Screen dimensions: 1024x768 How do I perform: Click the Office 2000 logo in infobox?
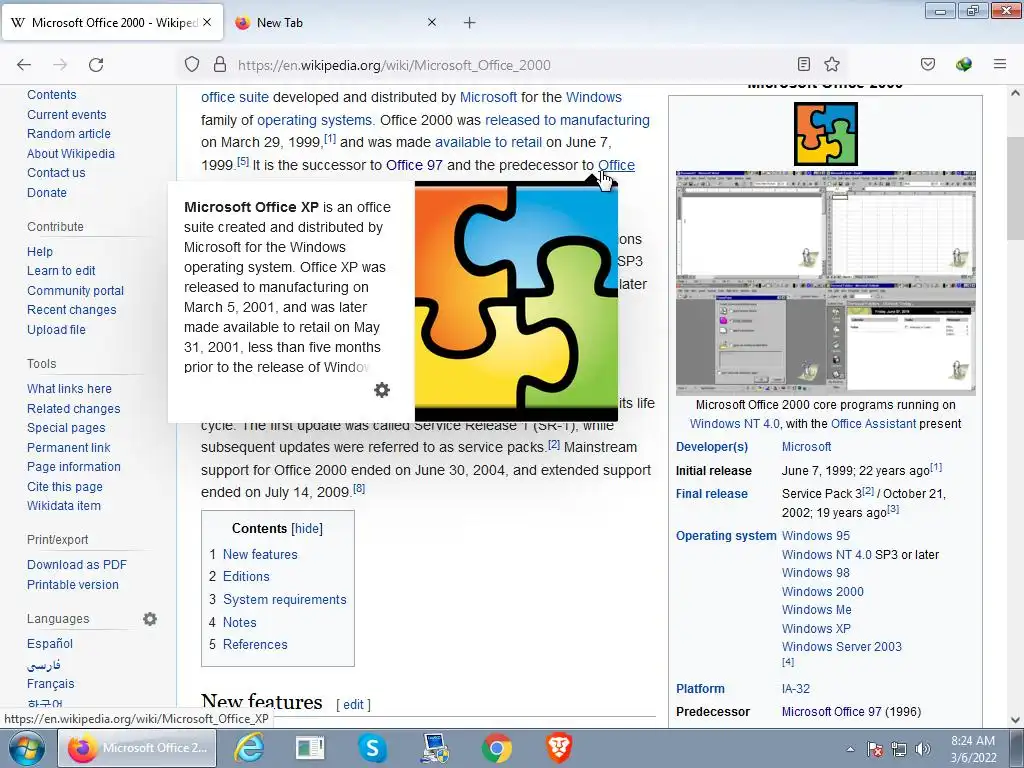pos(825,135)
